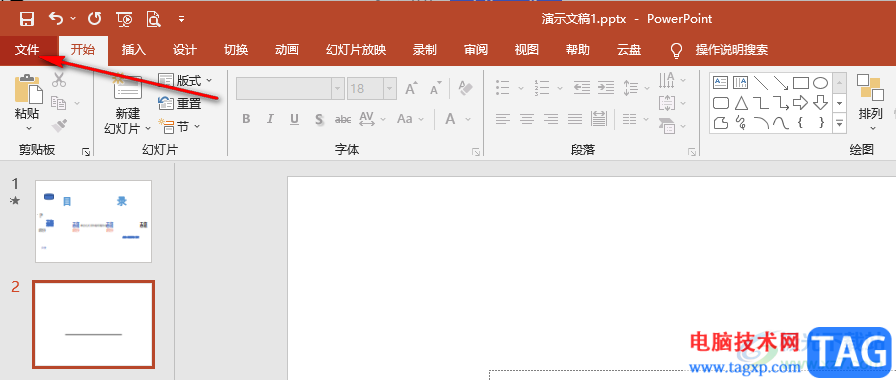
Task: Start slideshow from beginning icon
Action: (124, 19)
